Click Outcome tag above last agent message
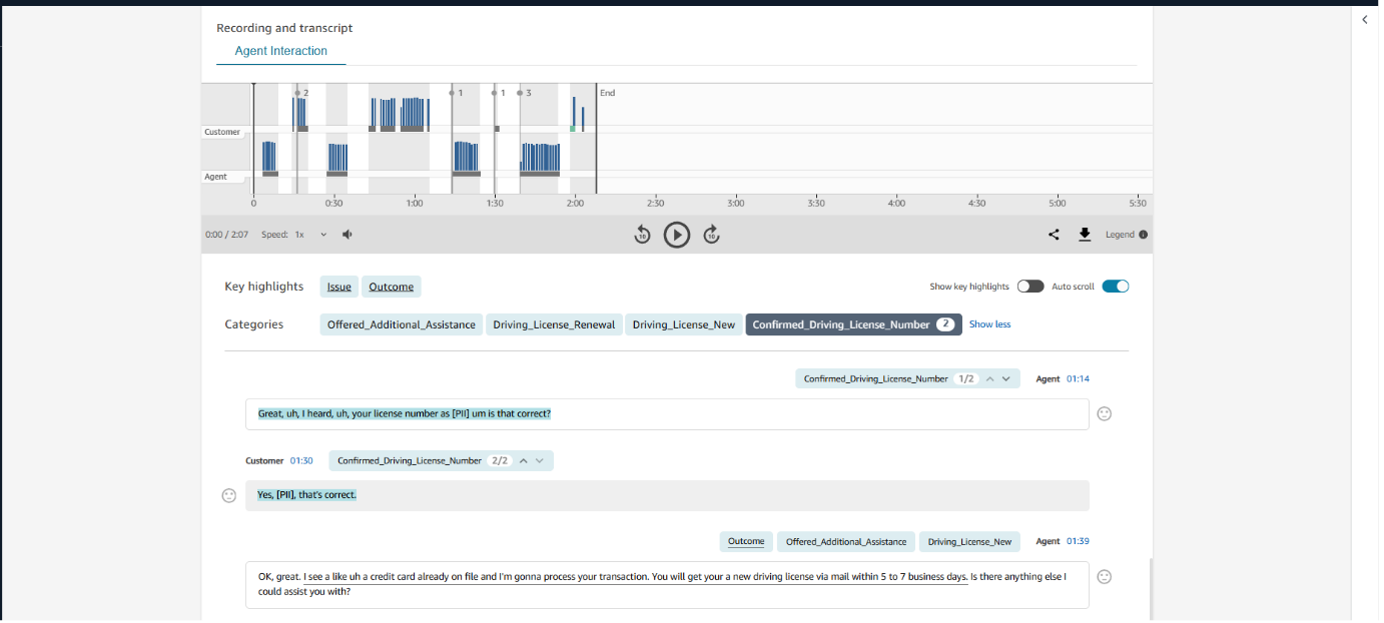Image resolution: width=1384 pixels, height=623 pixels. pyautogui.click(x=746, y=542)
